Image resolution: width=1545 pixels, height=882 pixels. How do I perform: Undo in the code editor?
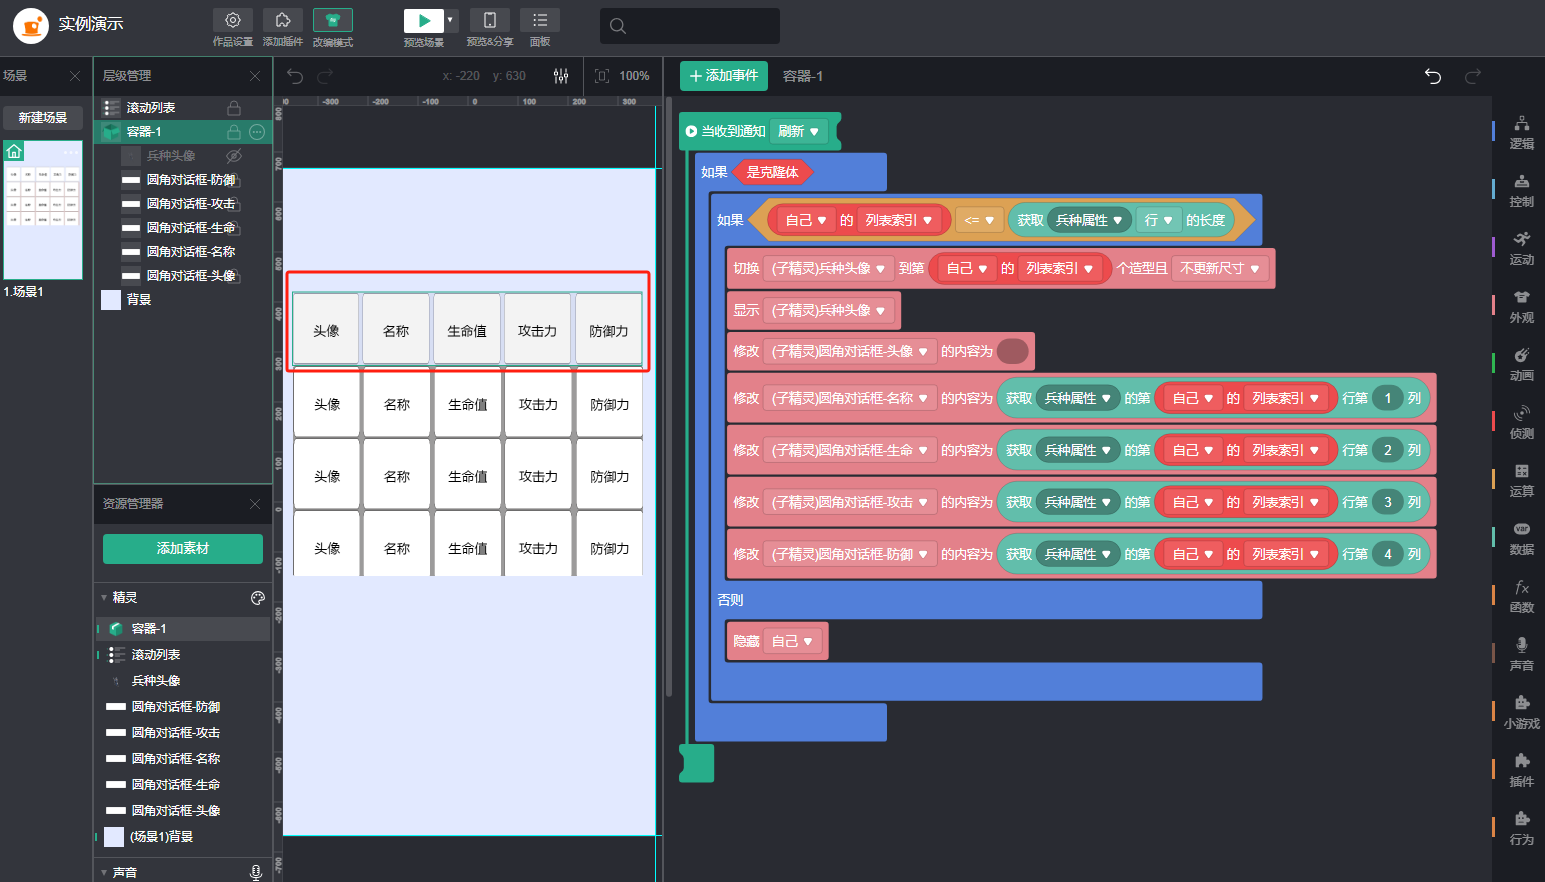(x=1433, y=76)
